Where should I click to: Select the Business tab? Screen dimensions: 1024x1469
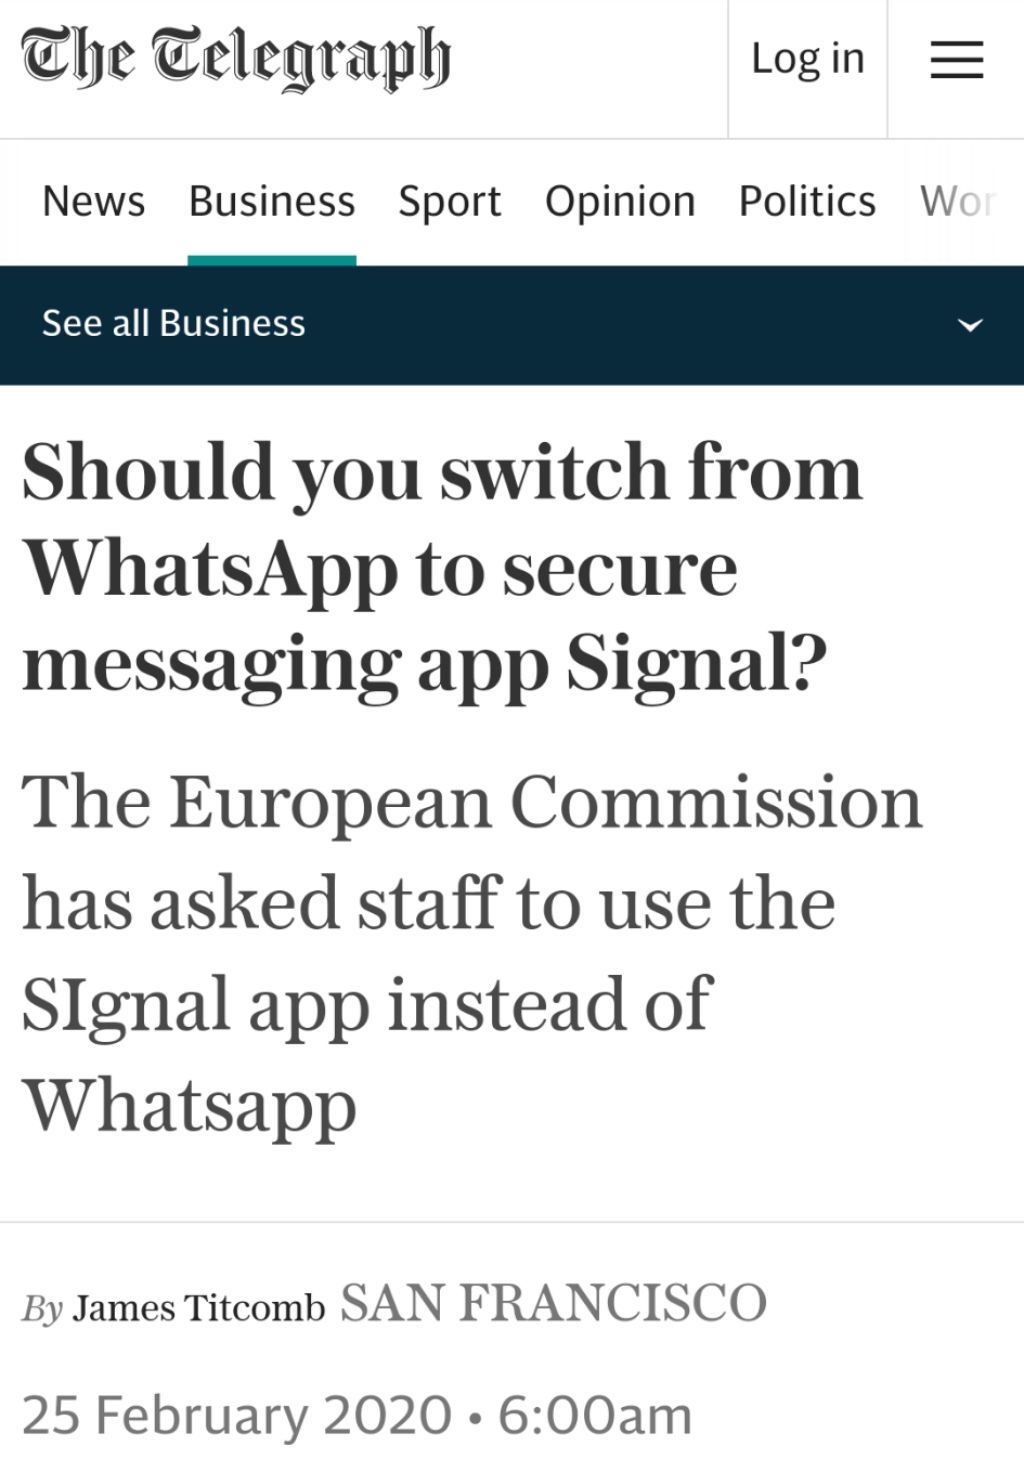(272, 201)
